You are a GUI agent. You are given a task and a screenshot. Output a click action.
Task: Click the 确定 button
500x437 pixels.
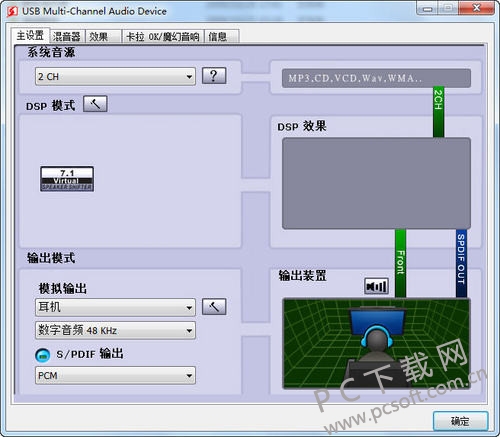pos(460,421)
